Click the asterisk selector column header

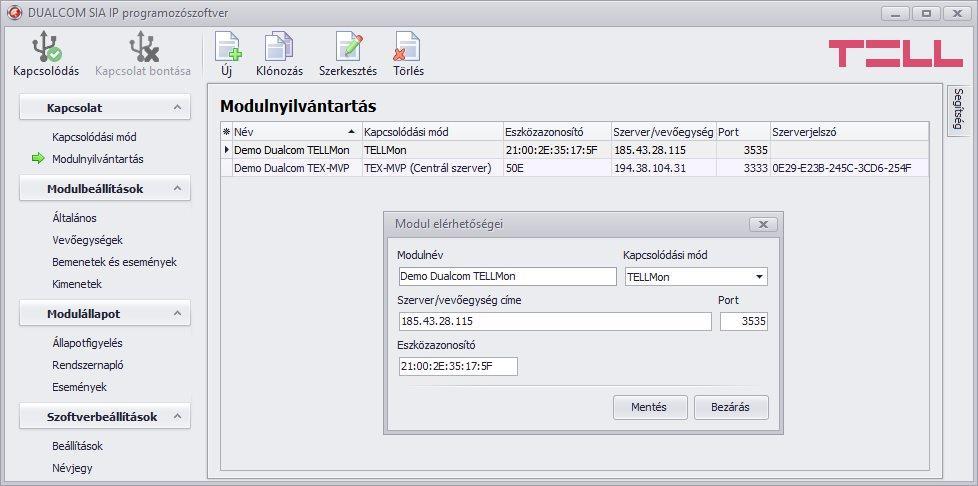point(226,132)
